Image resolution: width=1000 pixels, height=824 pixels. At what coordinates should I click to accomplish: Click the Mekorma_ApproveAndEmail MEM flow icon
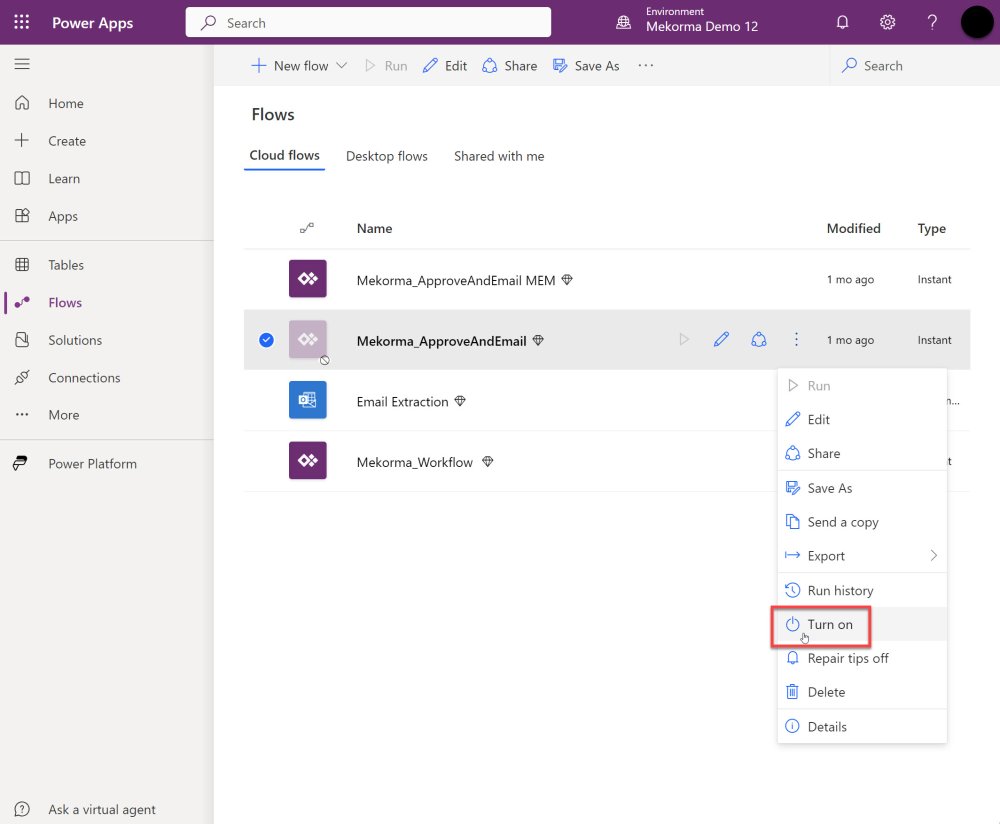307,279
